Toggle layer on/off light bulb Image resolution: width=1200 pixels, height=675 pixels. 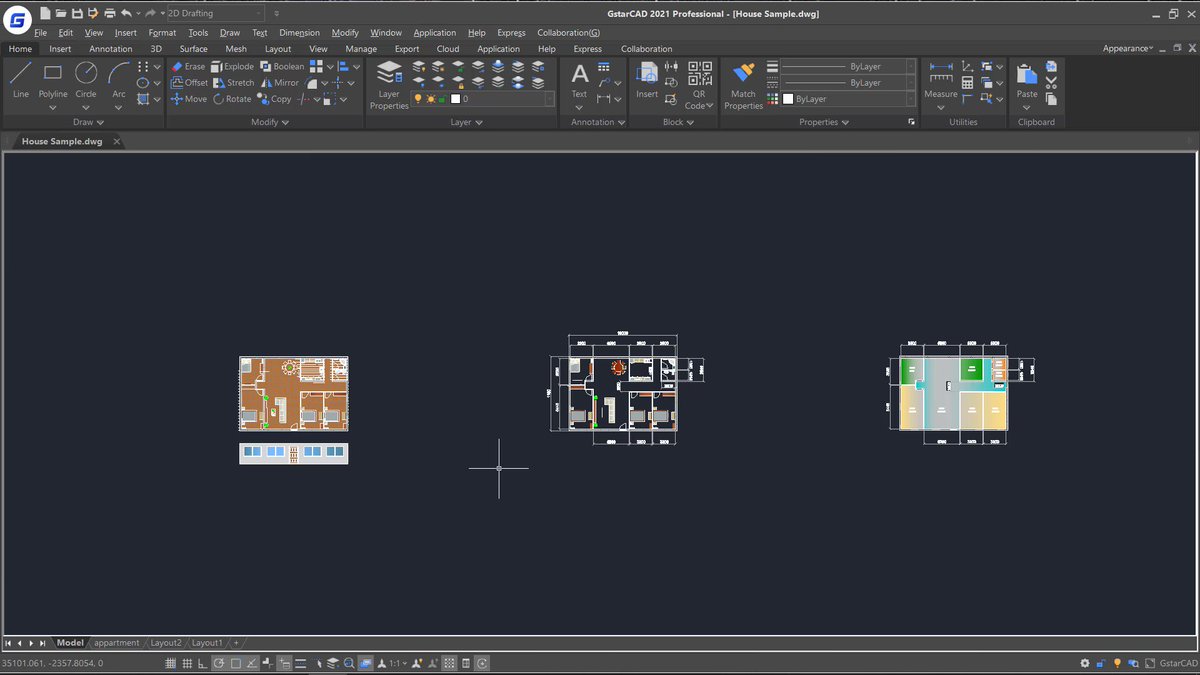(419, 99)
